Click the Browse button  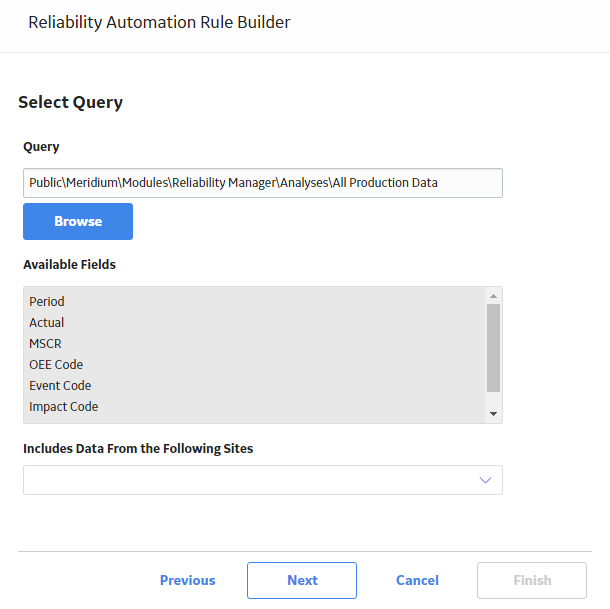(x=78, y=221)
